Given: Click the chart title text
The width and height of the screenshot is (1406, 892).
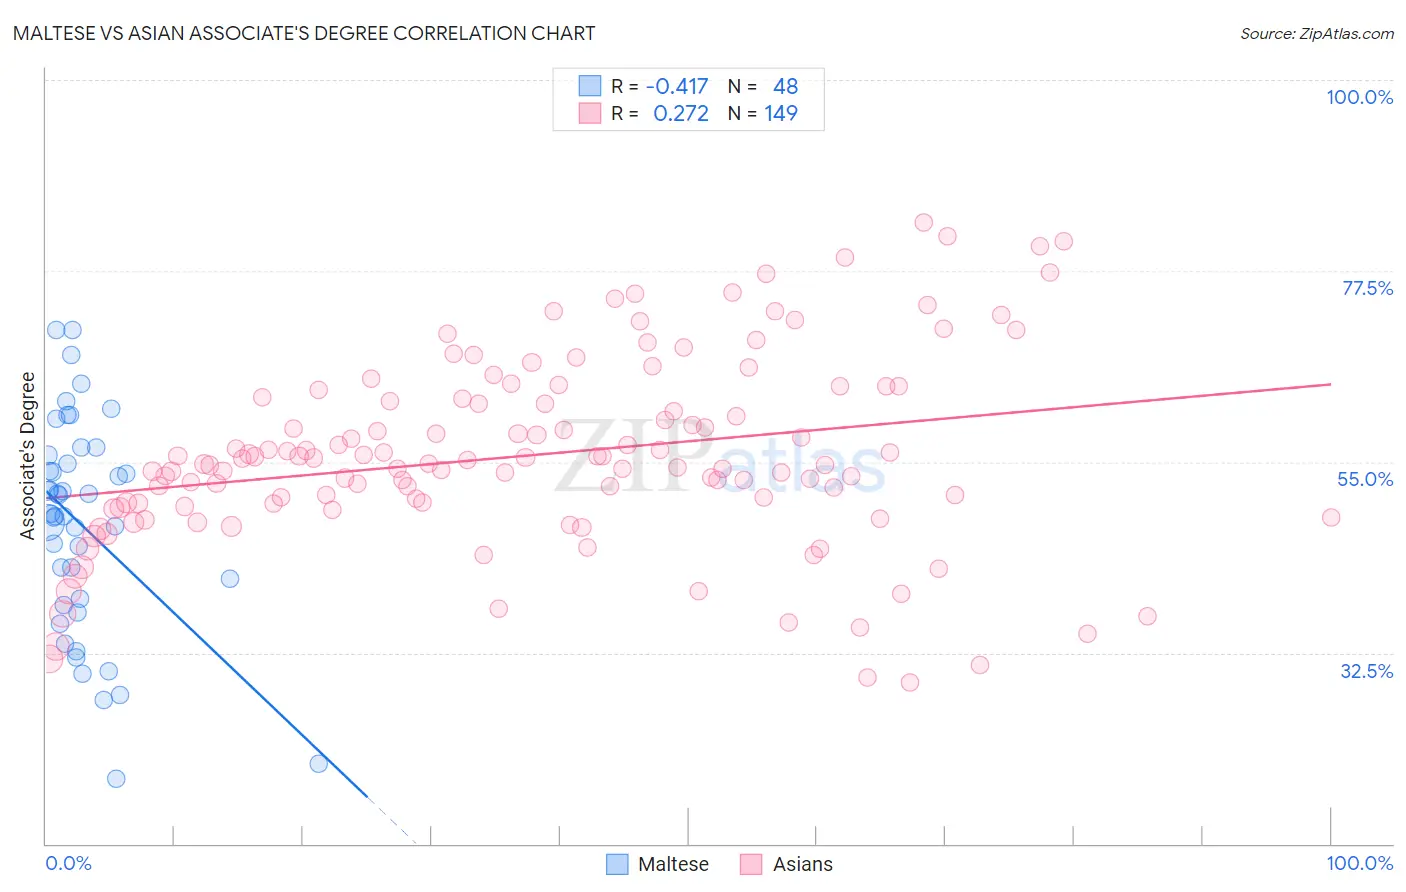Looking at the screenshot, I should coord(304,33).
